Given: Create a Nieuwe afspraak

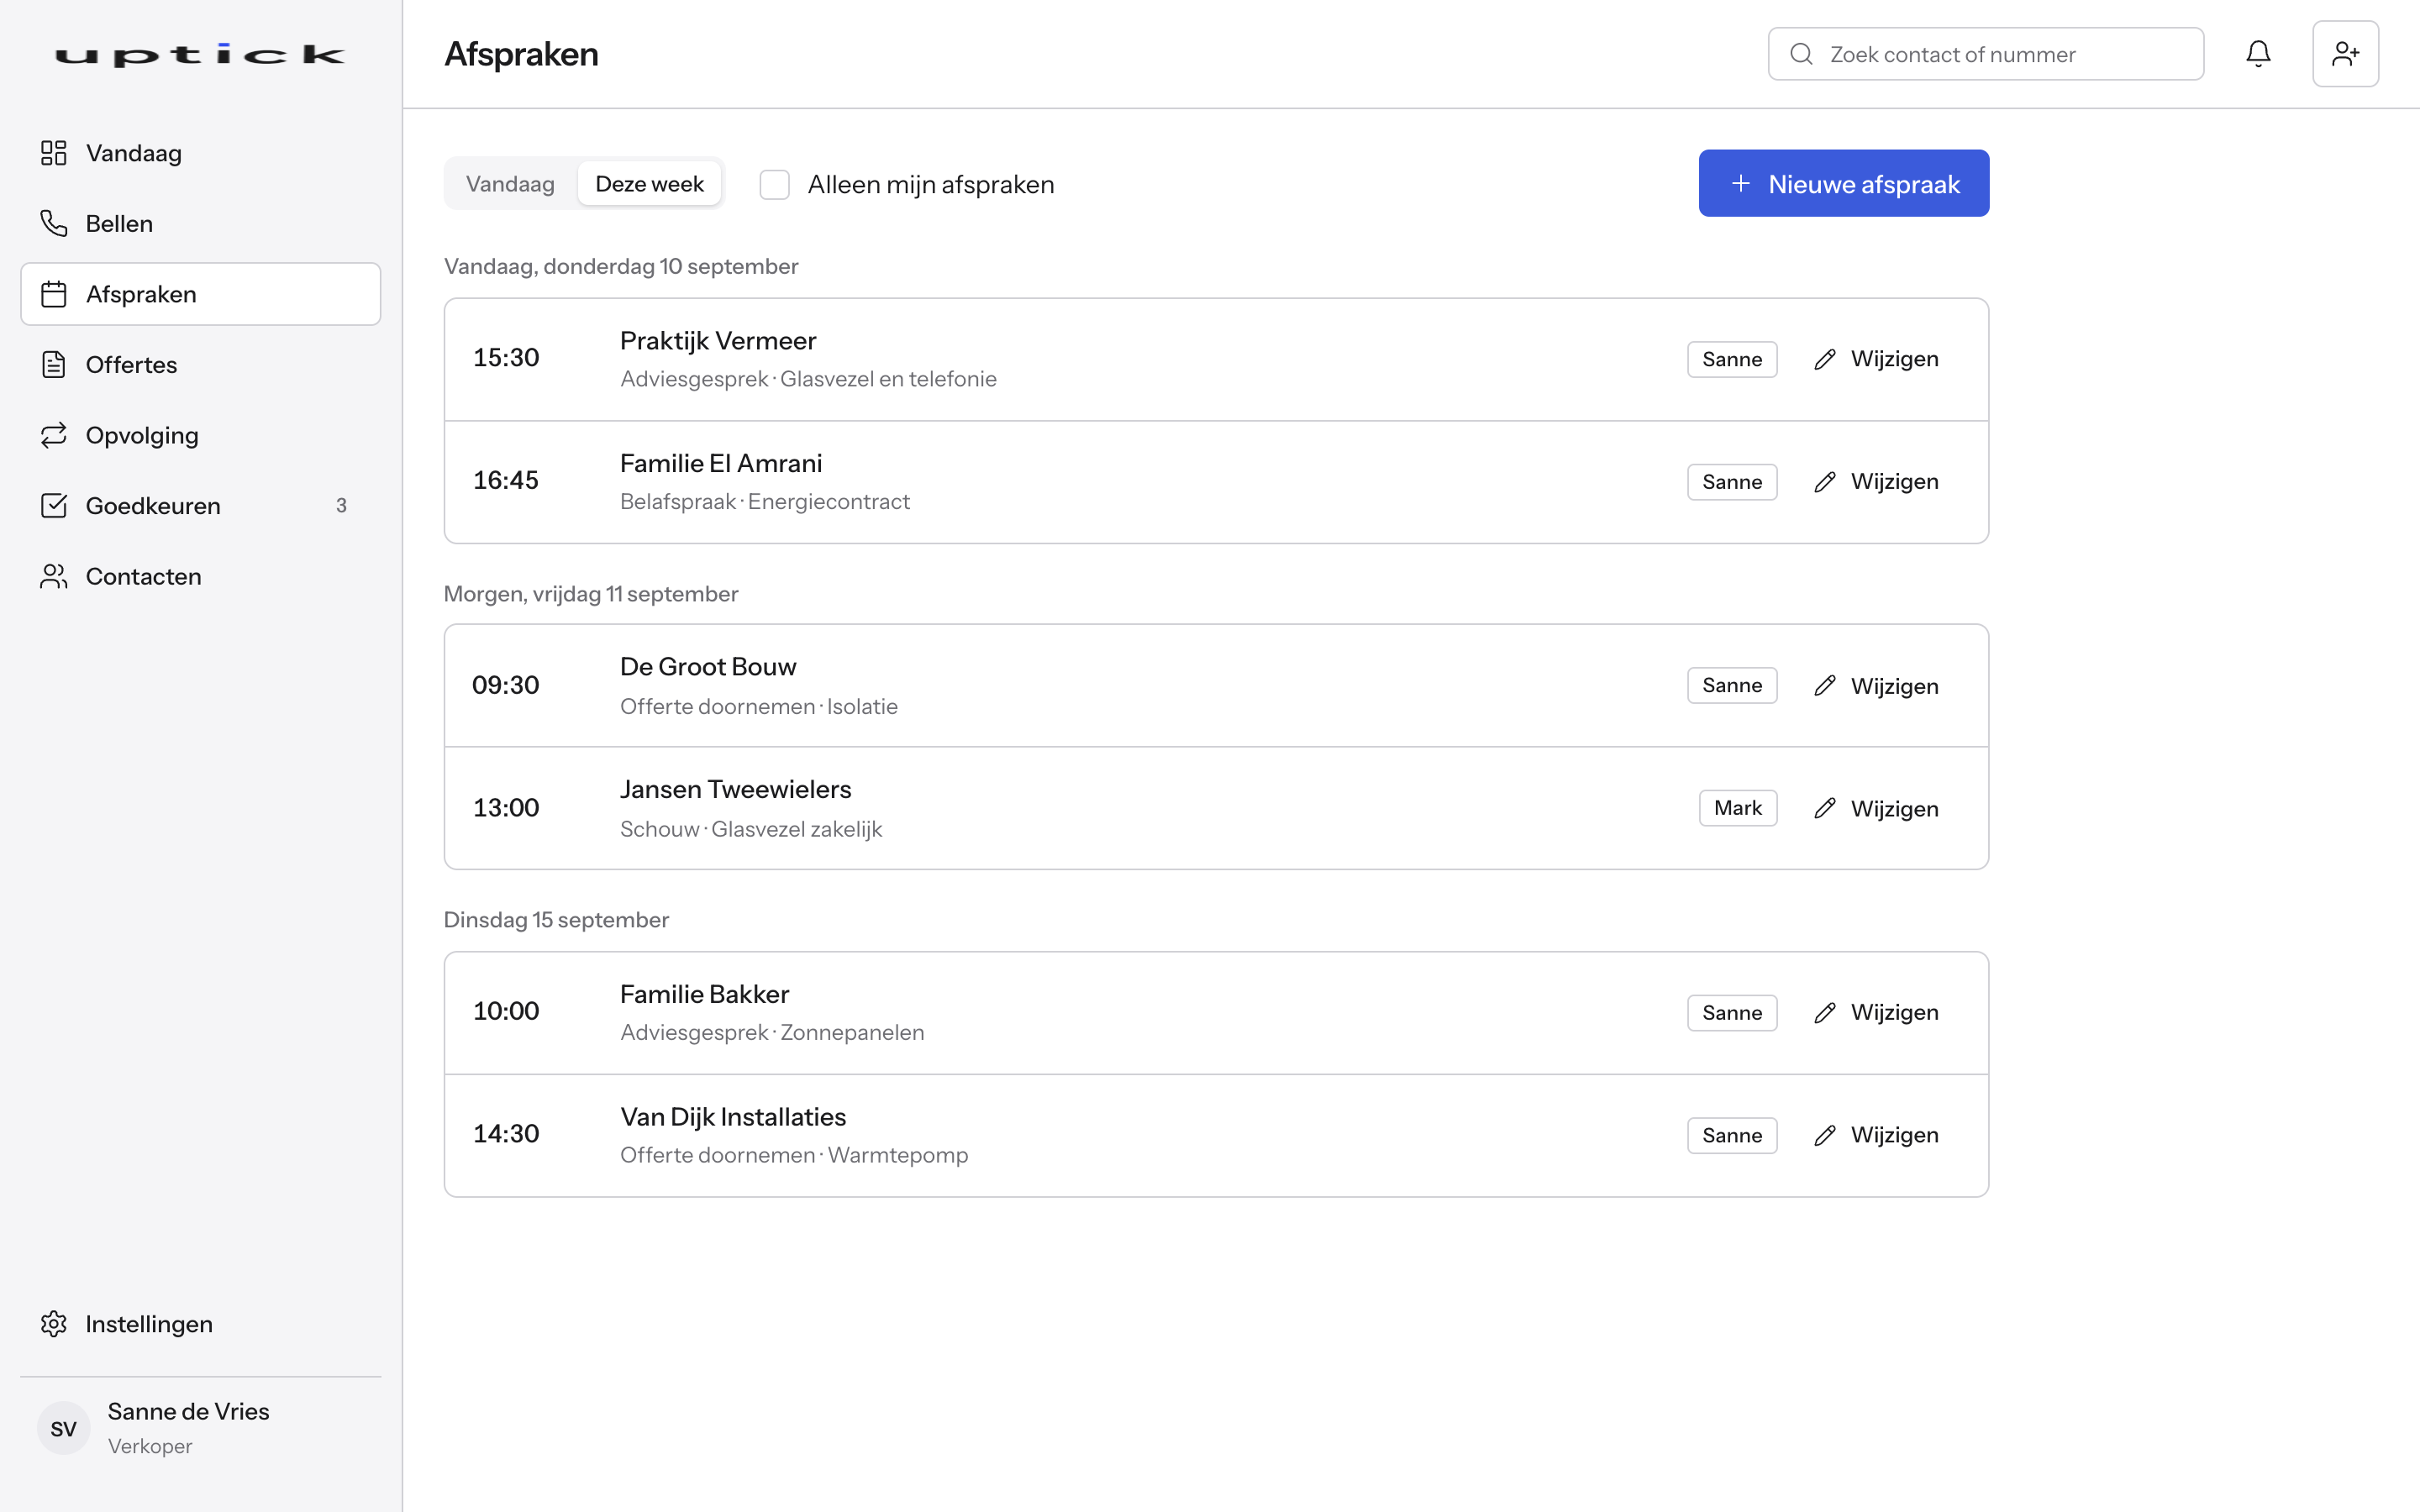Looking at the screenshot, I should coord(1844,183).
